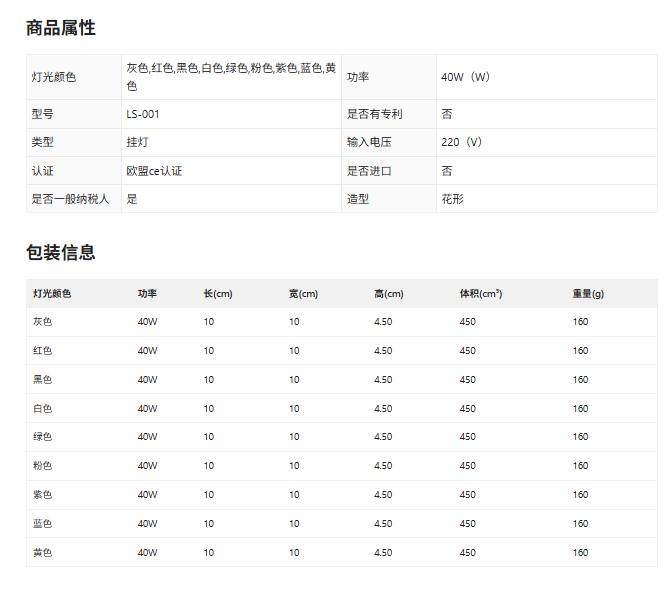Click the 是否进口 attribute label

tap(369, 171)
